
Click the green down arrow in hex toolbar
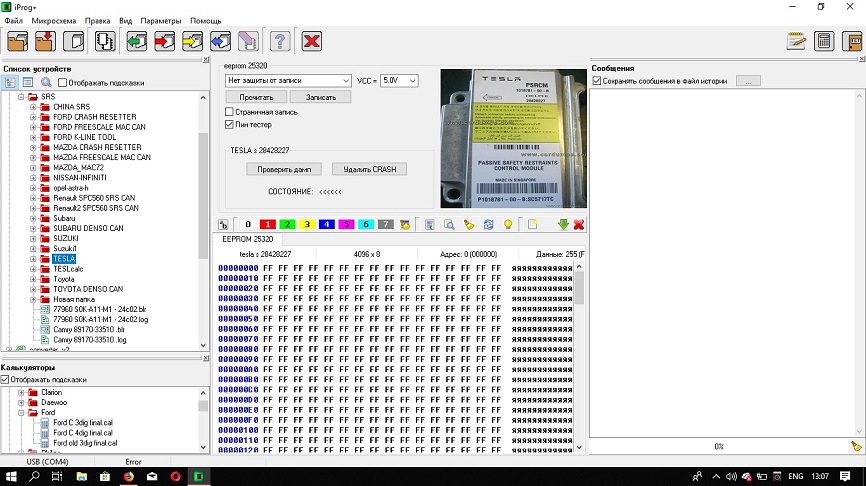click(563, 224)
